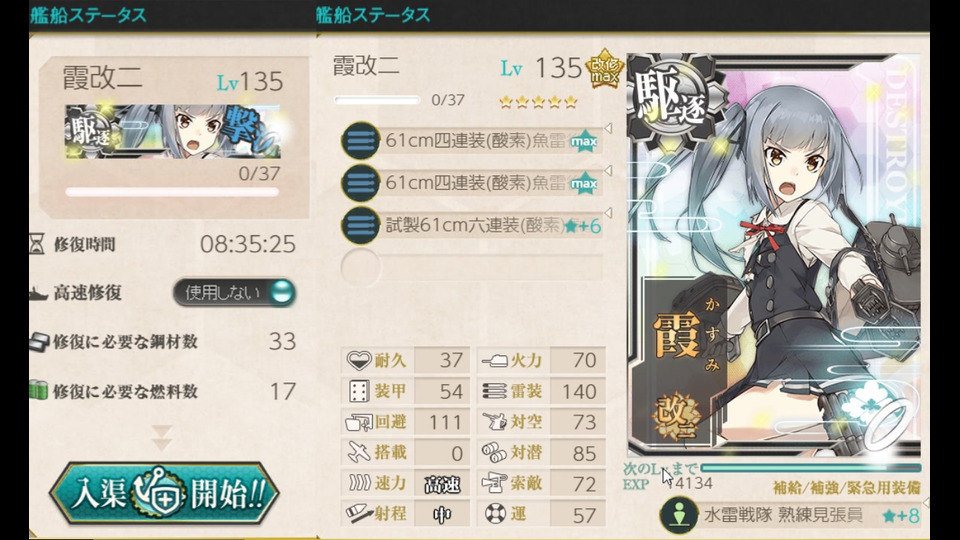Click the torpedo icon on the first equipment slot

[x=361, y=141]
